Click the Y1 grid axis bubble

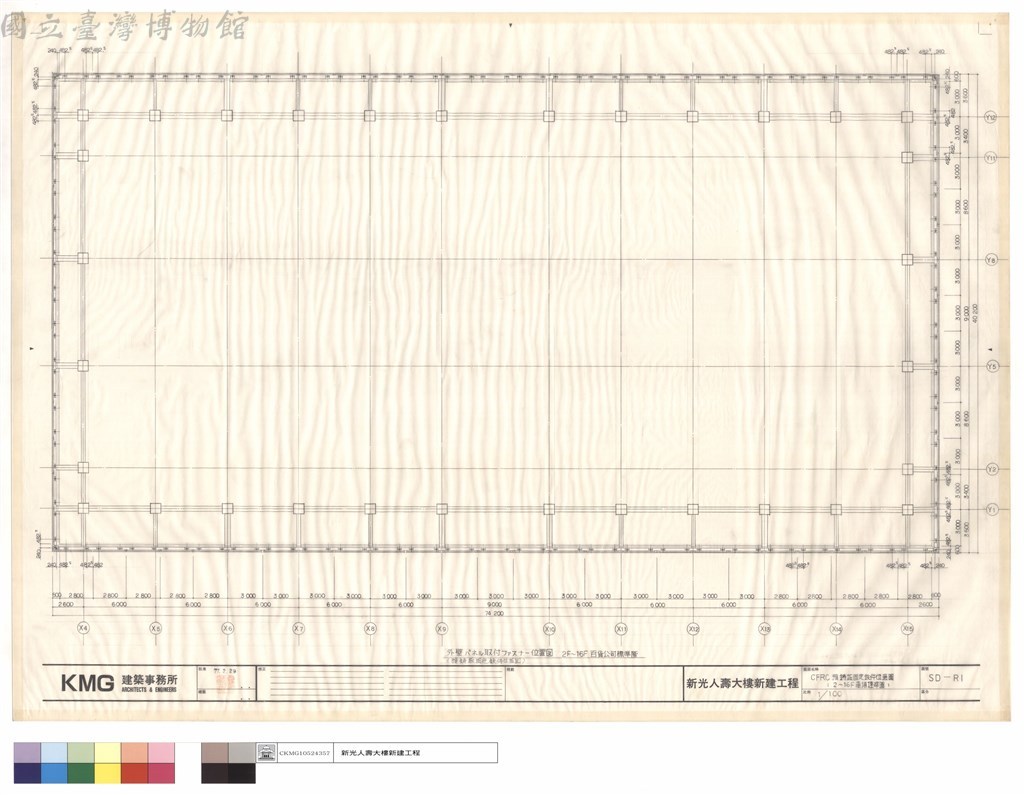click(991, 510)
